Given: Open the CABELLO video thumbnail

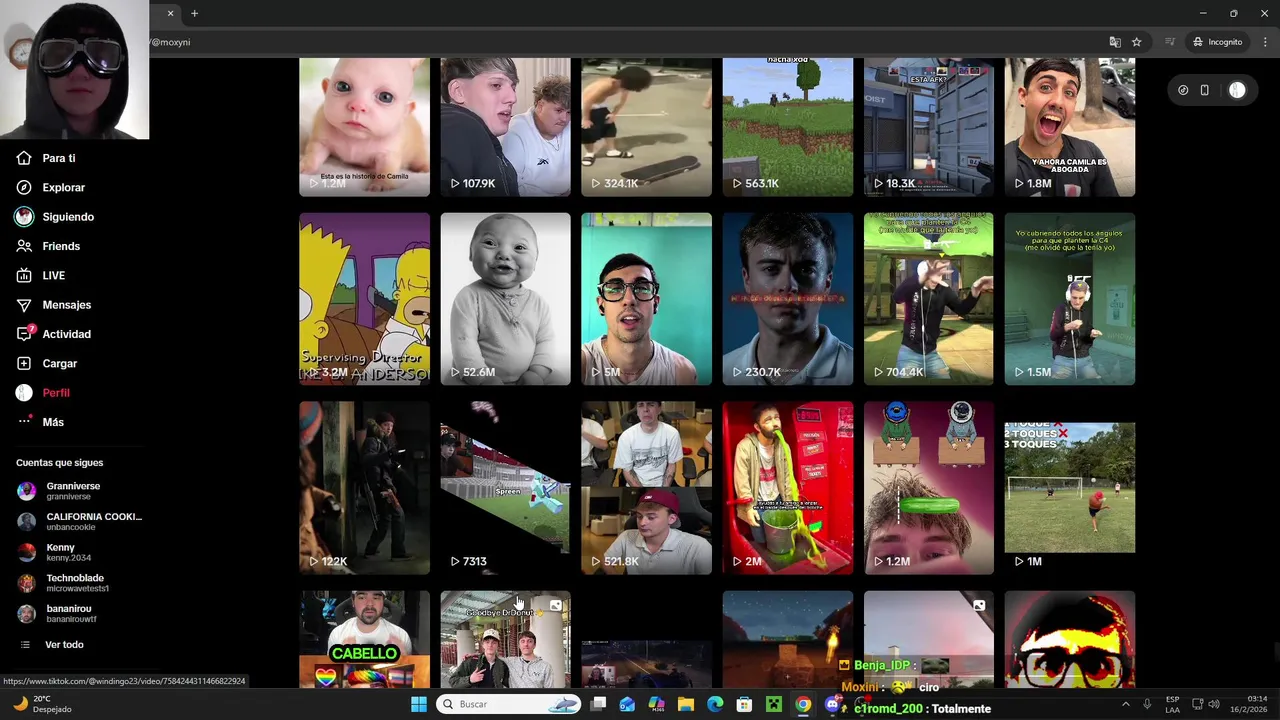Looking at the screenshot, I should click(364, 639).
